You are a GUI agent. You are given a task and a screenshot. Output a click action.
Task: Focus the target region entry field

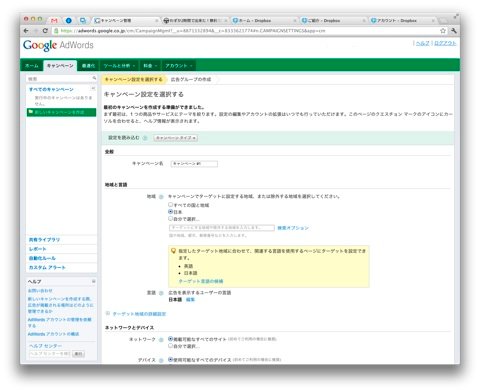pos(222,228)
